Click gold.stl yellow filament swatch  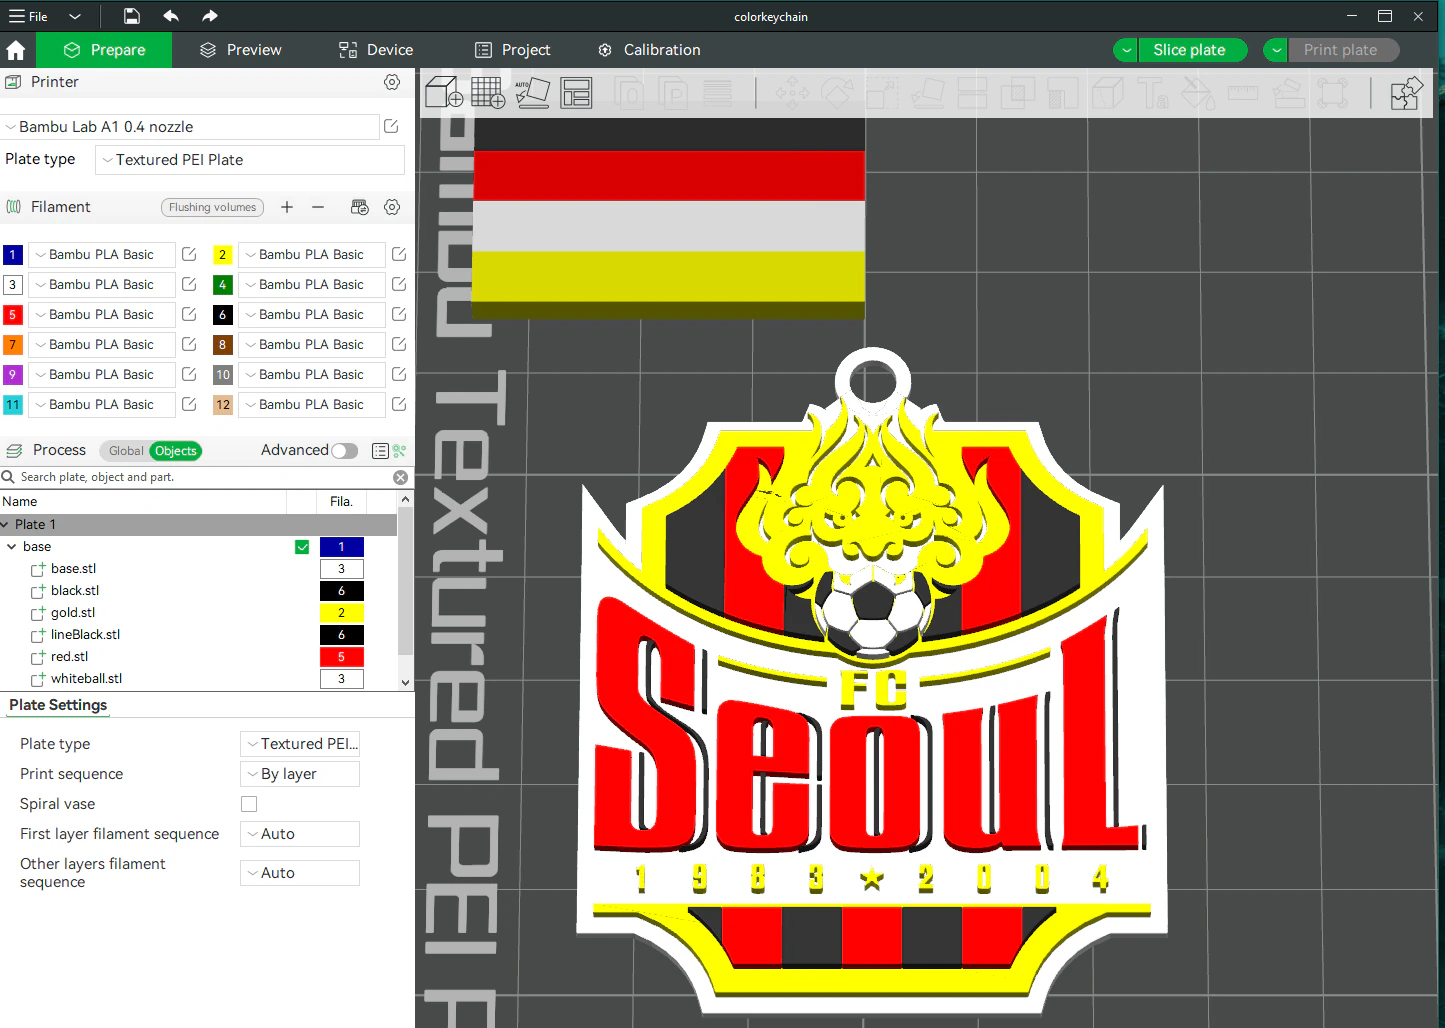pyautogui.click(x=341, y=613)
